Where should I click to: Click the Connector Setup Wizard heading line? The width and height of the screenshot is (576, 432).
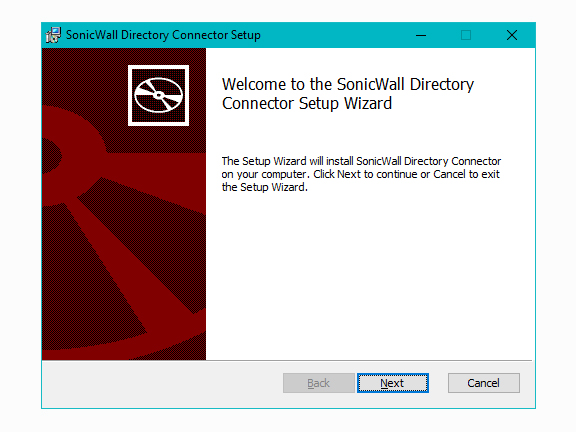(x=307, y=103)
